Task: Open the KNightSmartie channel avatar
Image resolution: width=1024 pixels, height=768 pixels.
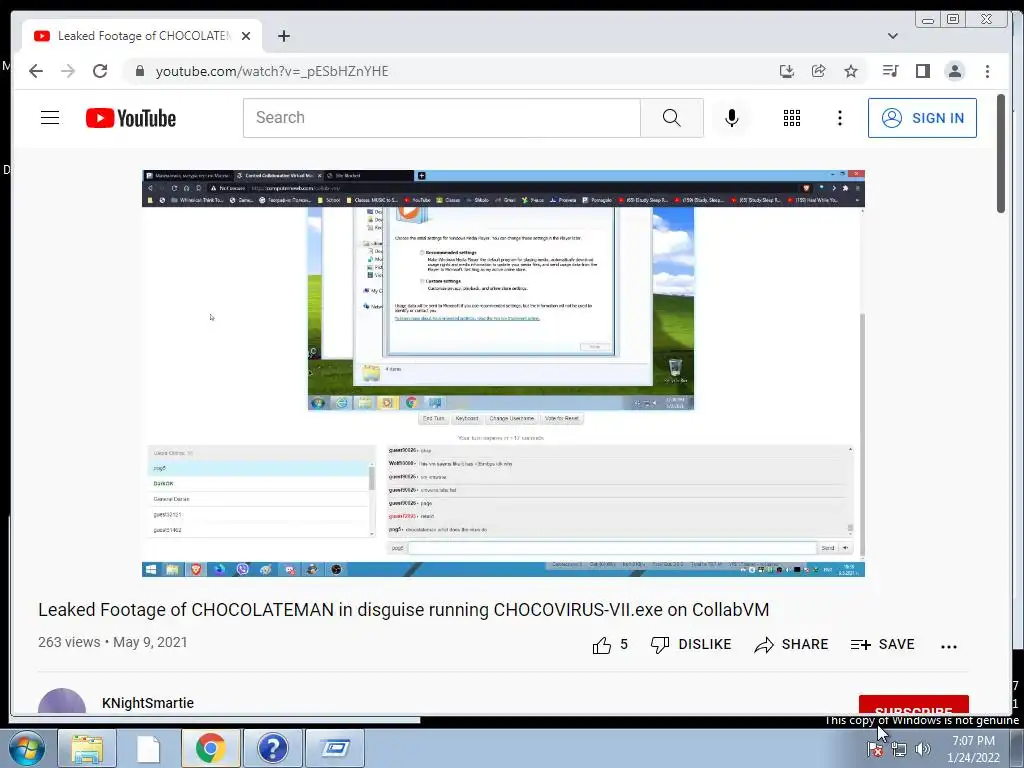Action: pos(62,703)
